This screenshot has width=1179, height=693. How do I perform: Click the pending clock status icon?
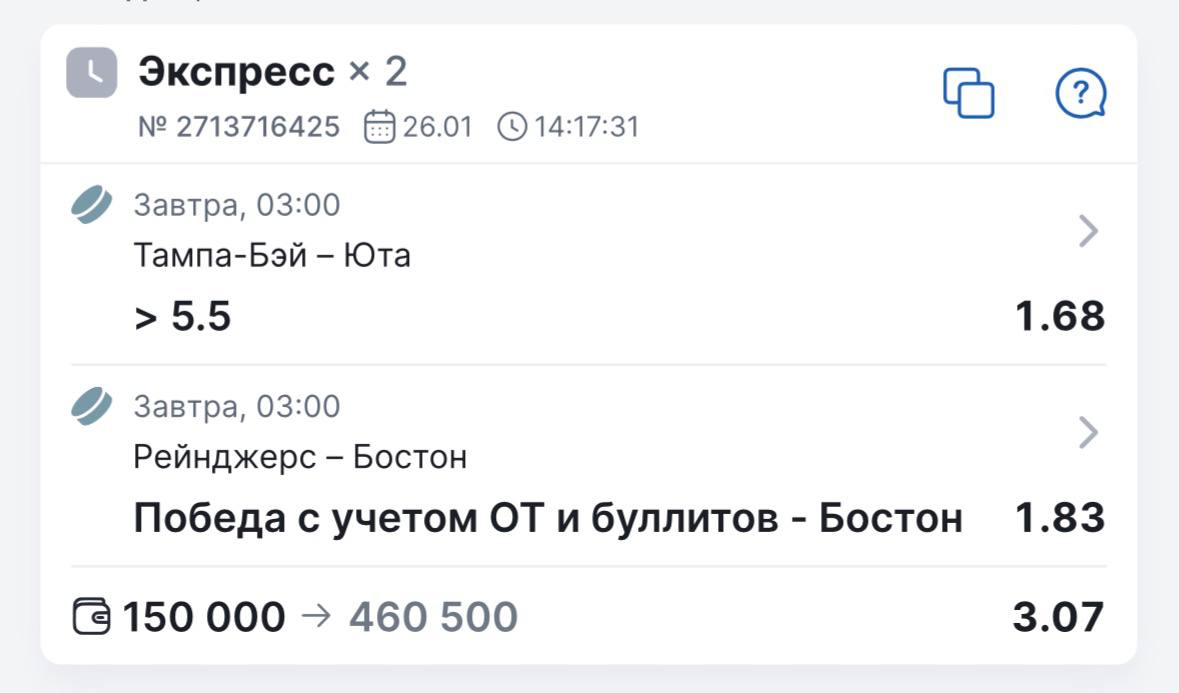[x=92, y=73]
